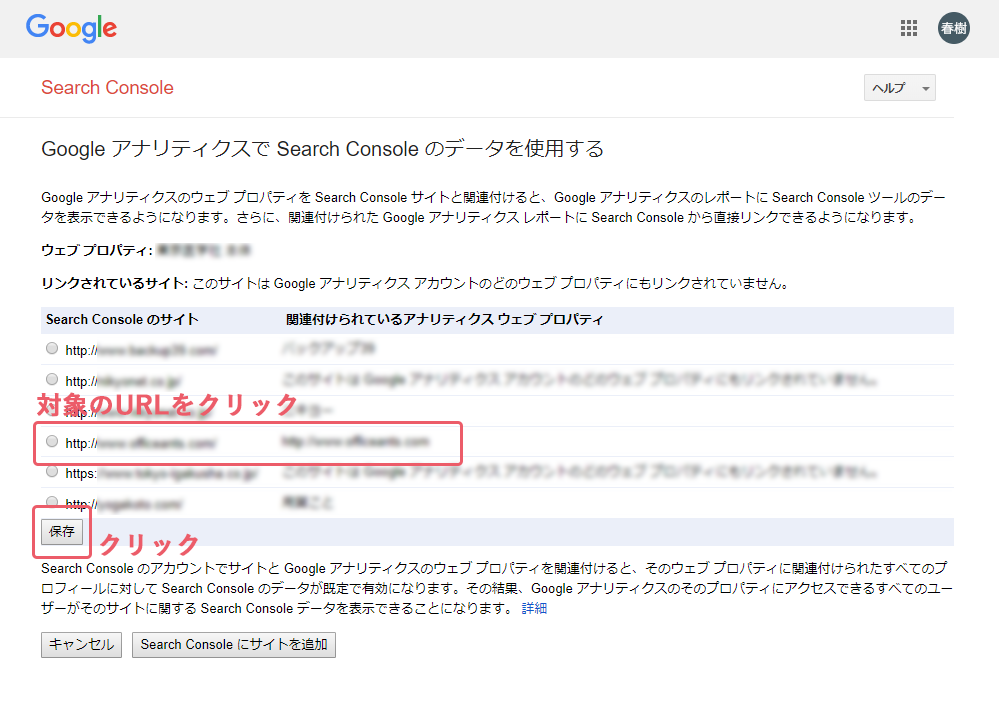Open the Google apps launcher grid

[909, 28]
